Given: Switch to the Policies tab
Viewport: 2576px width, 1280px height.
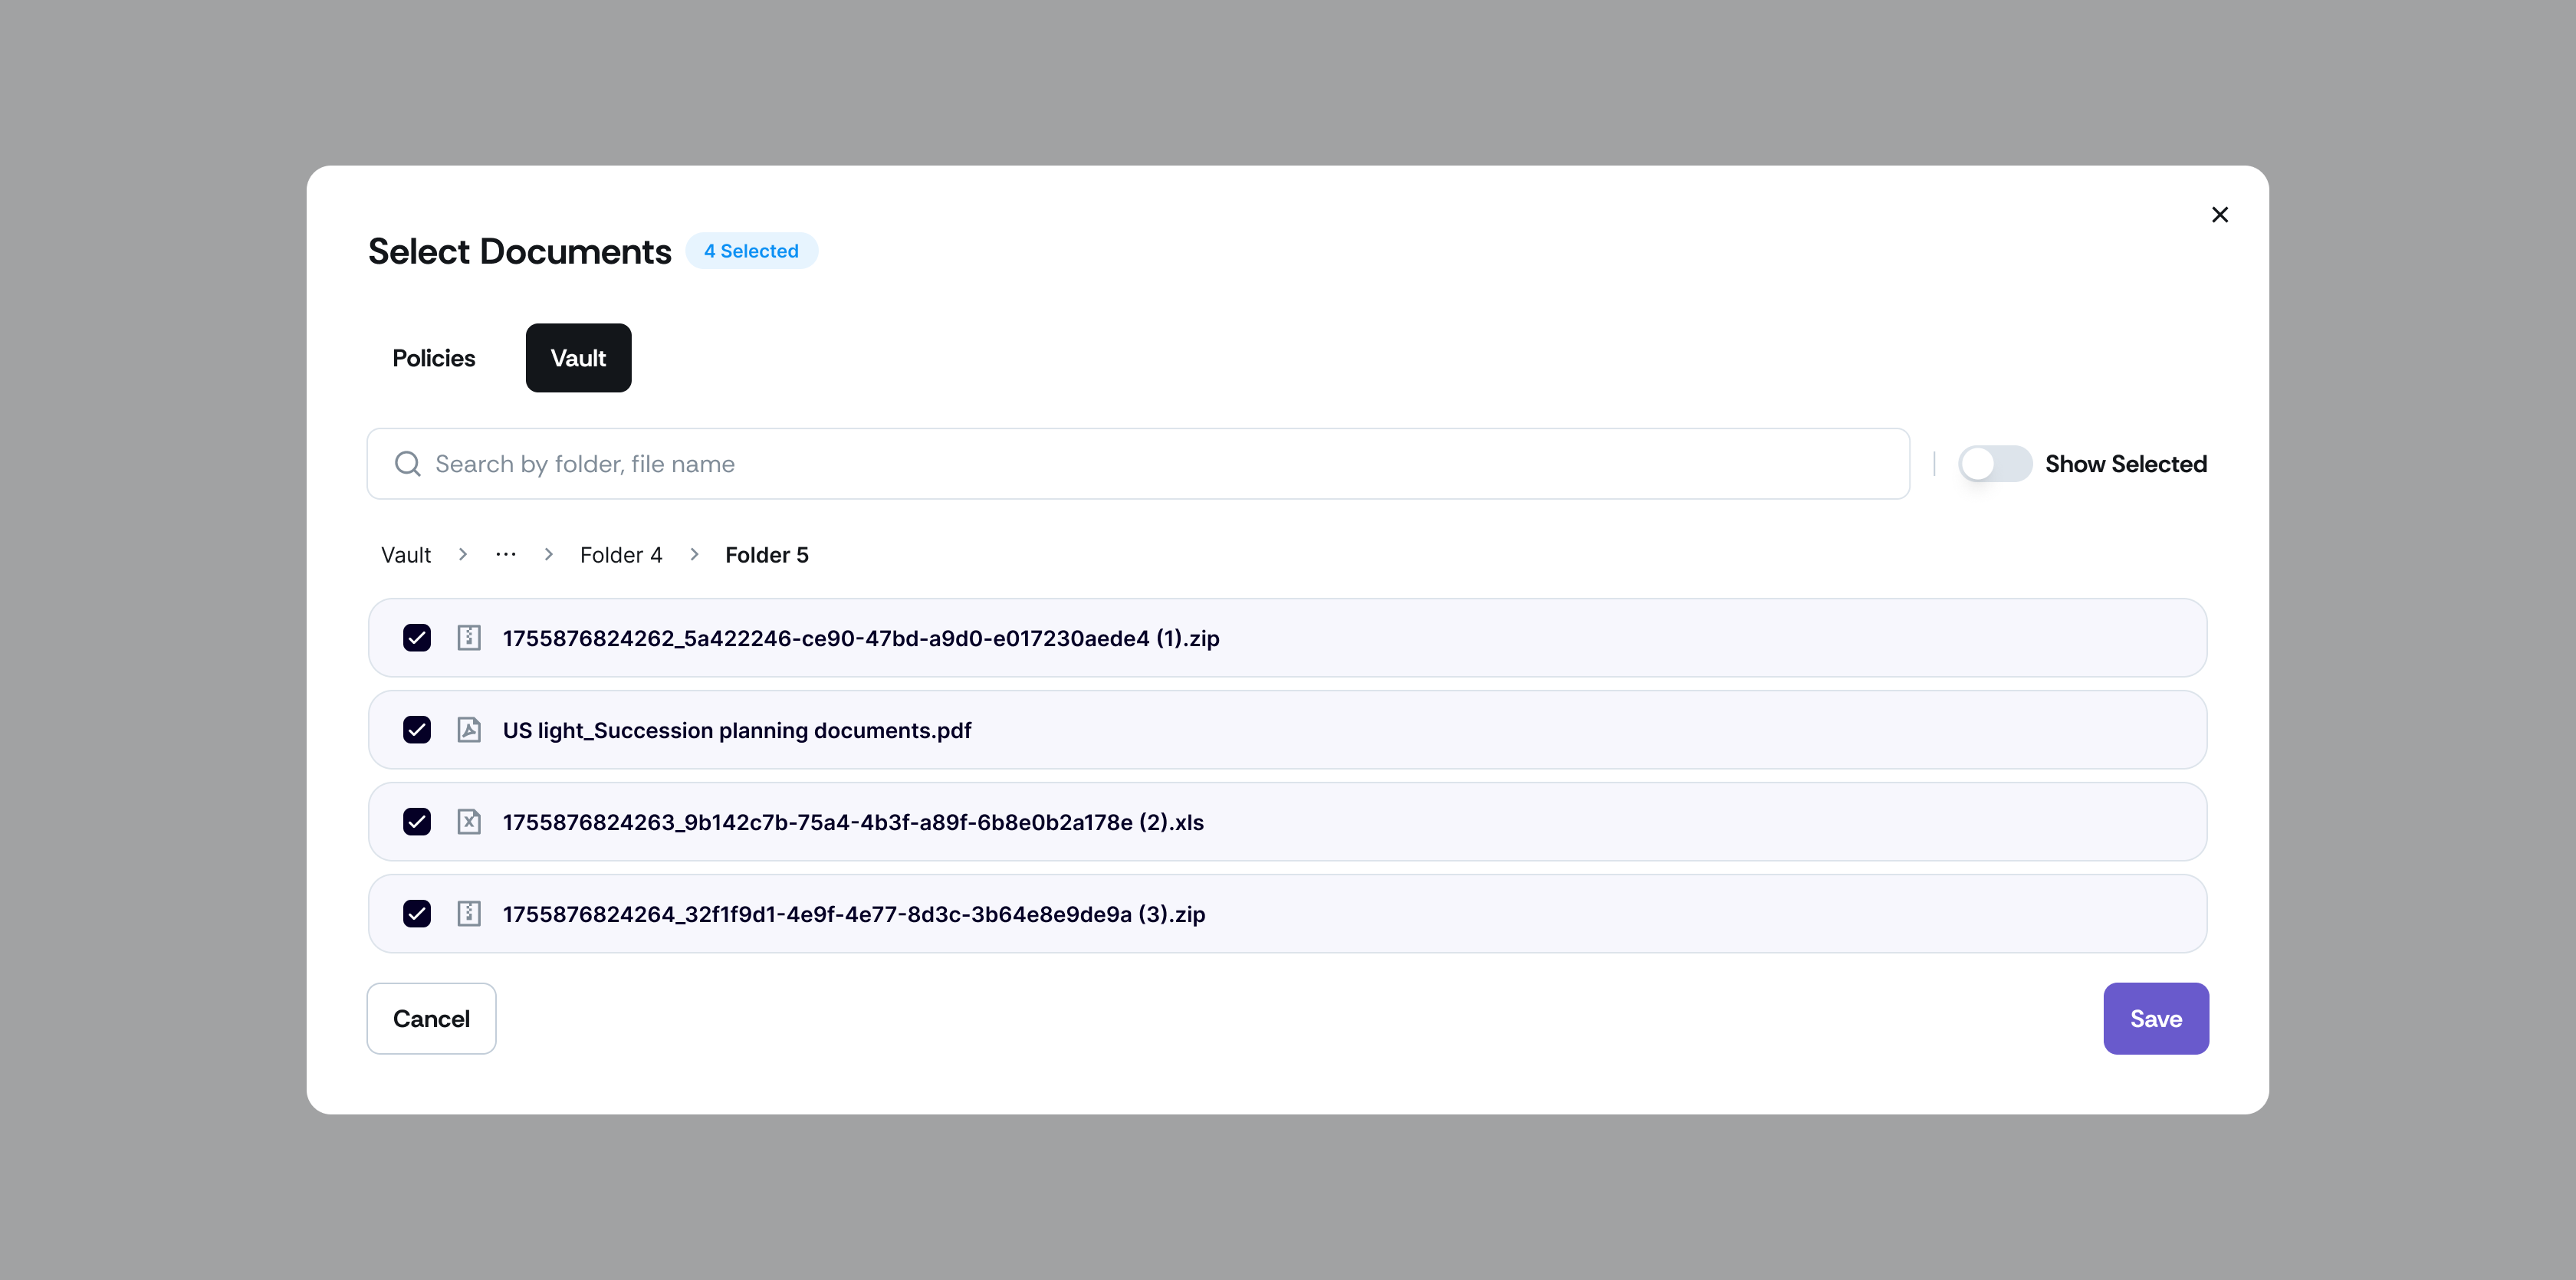Looking at the screenshot, I should 433,358.
